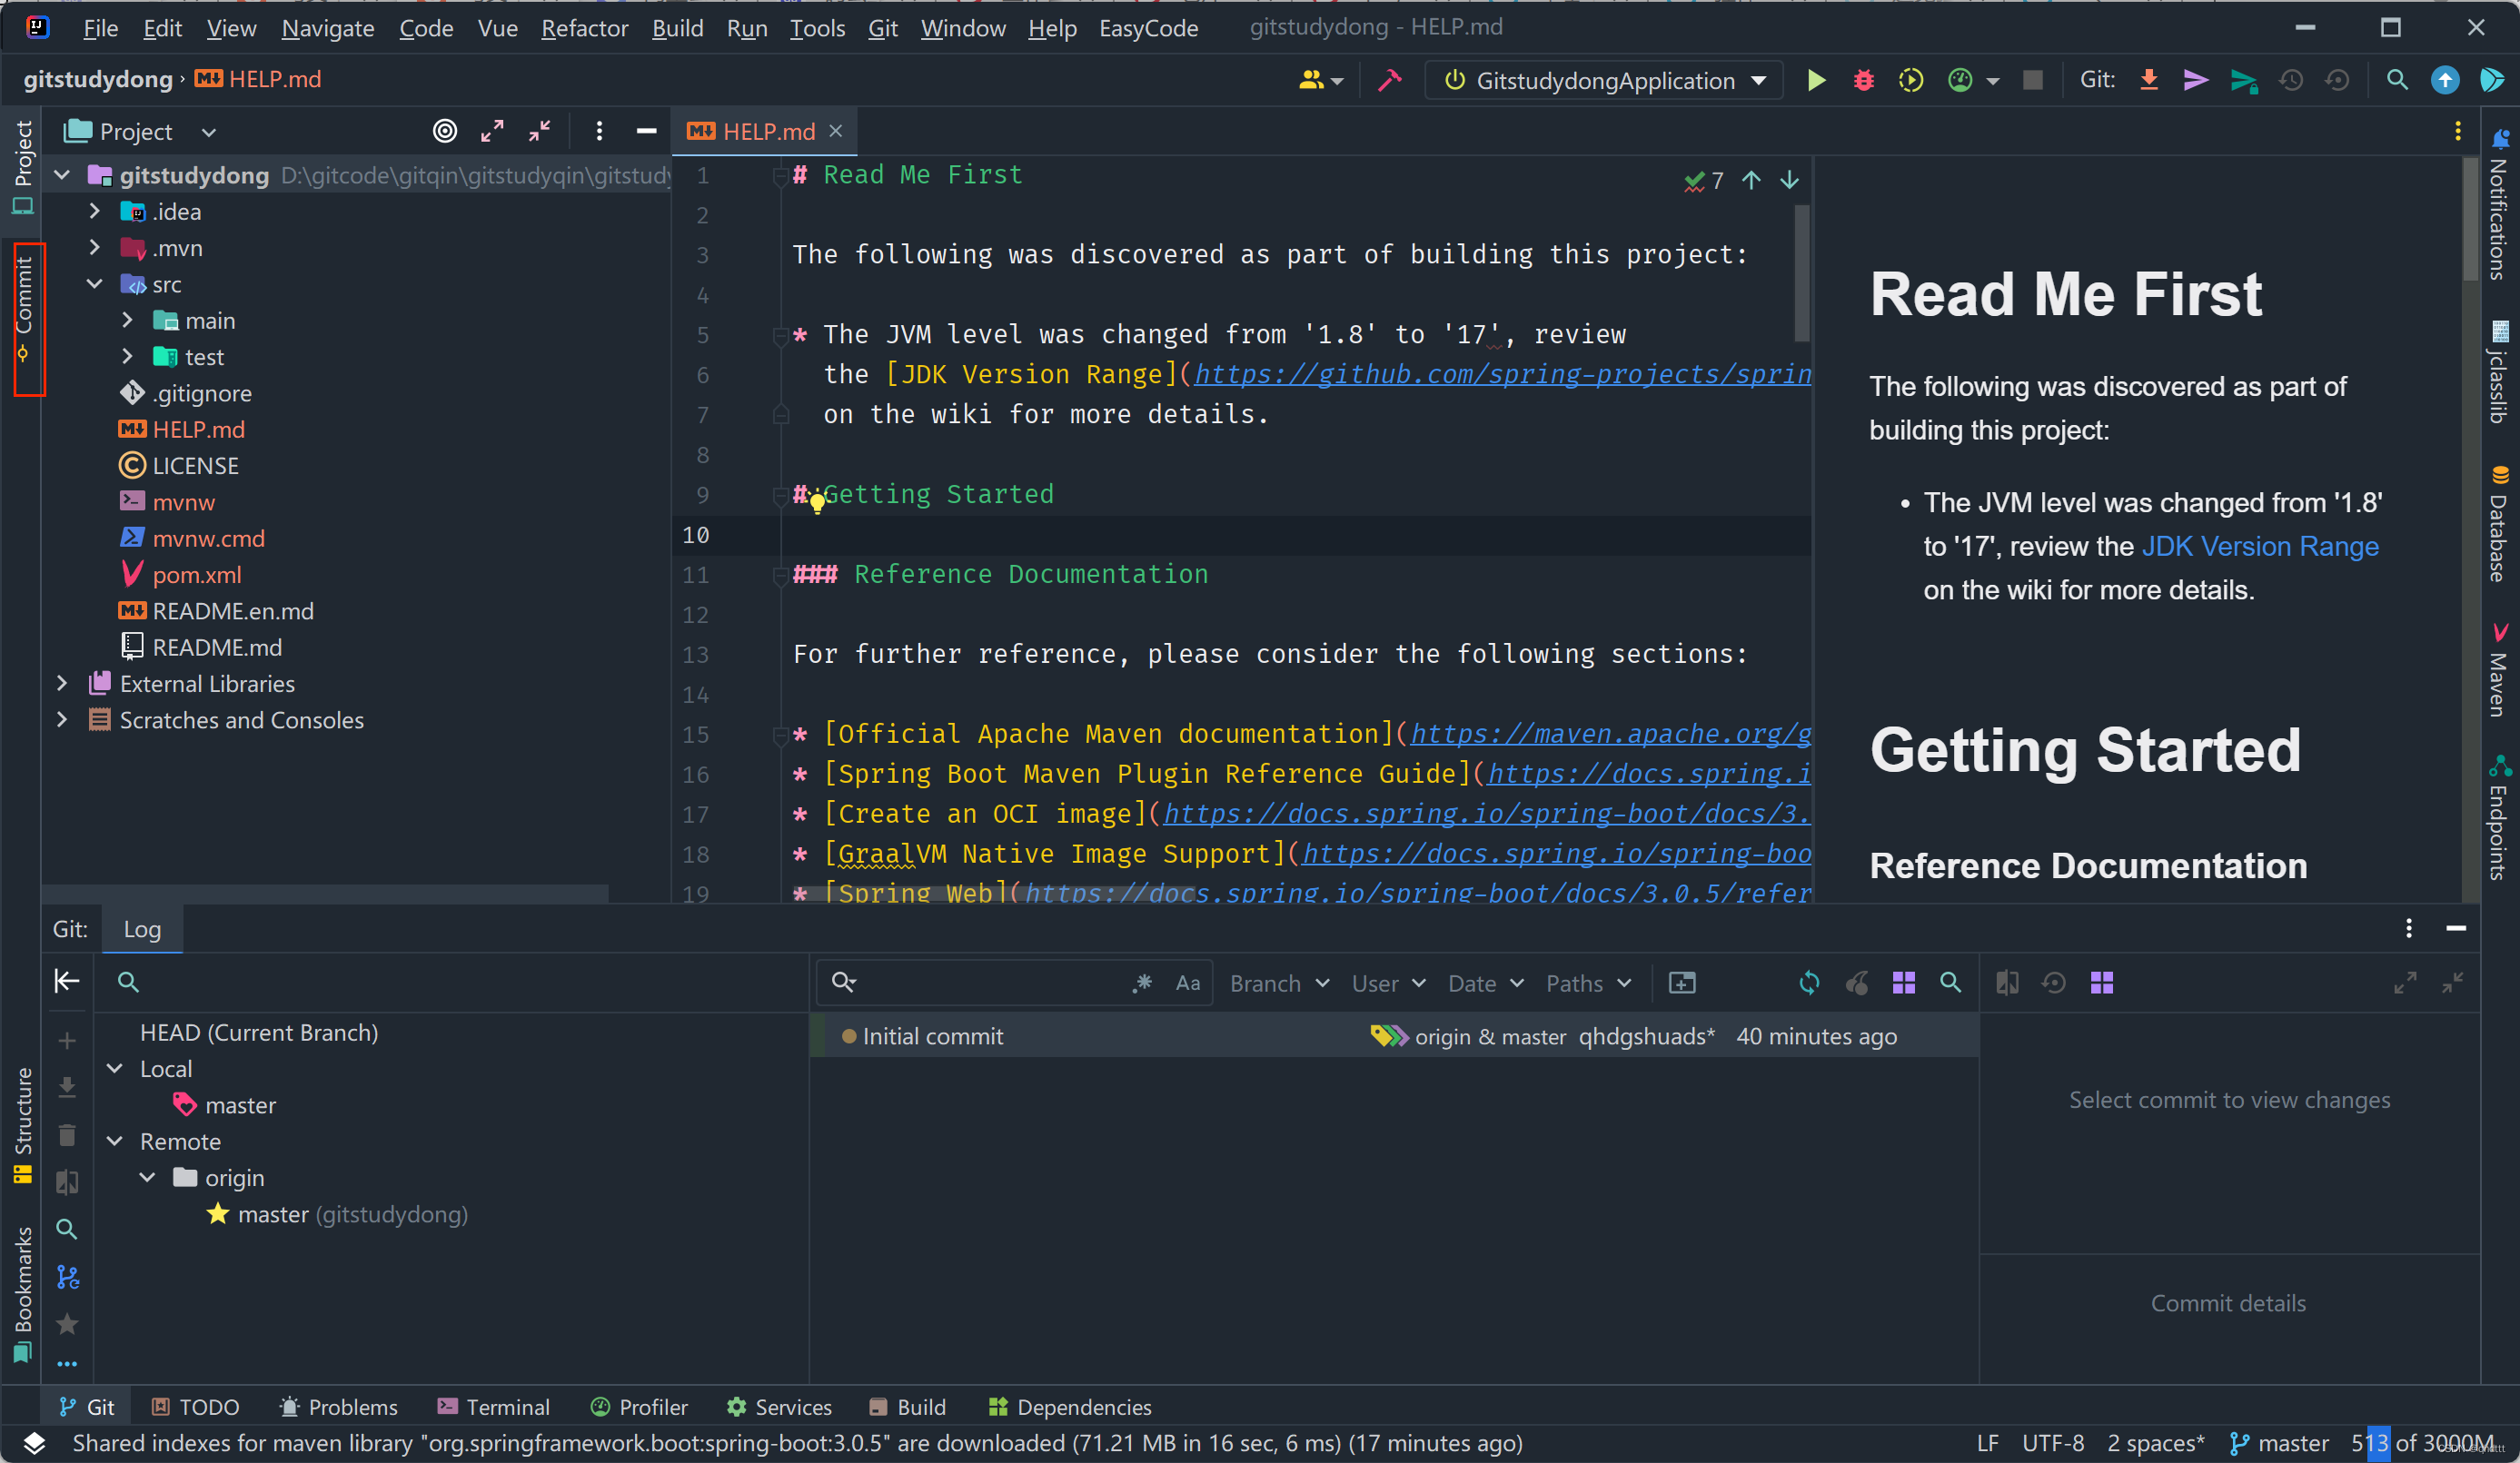Image resolution: width=2520 pixels, height=1463 pixels.
Task: Update project via Git pull icon
Action: 2148,80
